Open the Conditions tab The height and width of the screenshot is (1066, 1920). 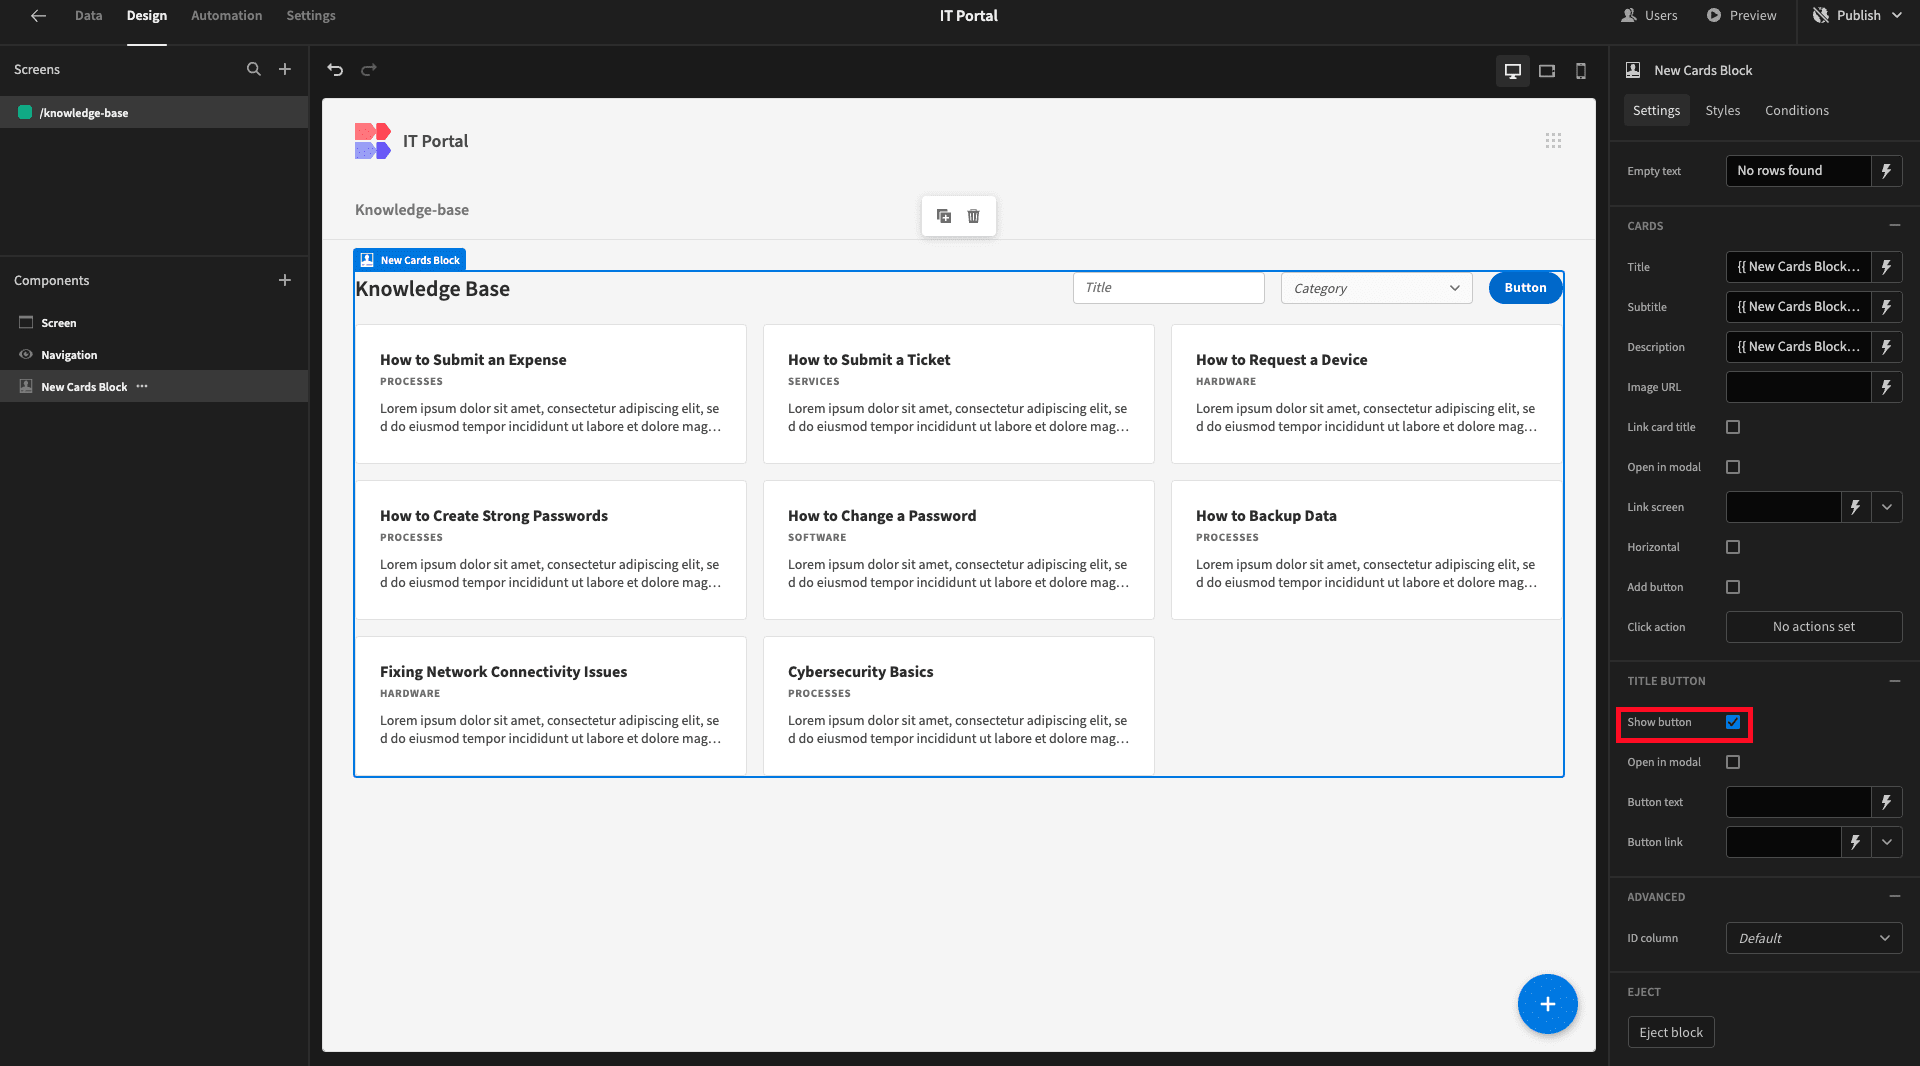1796,110
